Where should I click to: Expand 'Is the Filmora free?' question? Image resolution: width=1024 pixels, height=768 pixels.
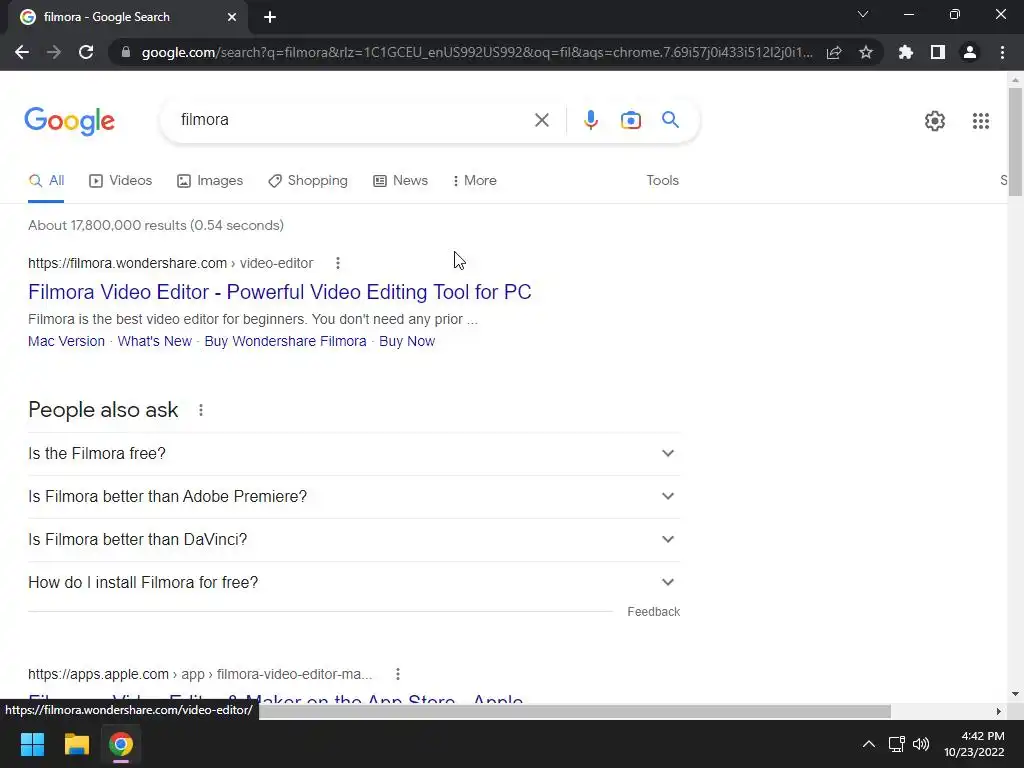click(x=354, y=454)
